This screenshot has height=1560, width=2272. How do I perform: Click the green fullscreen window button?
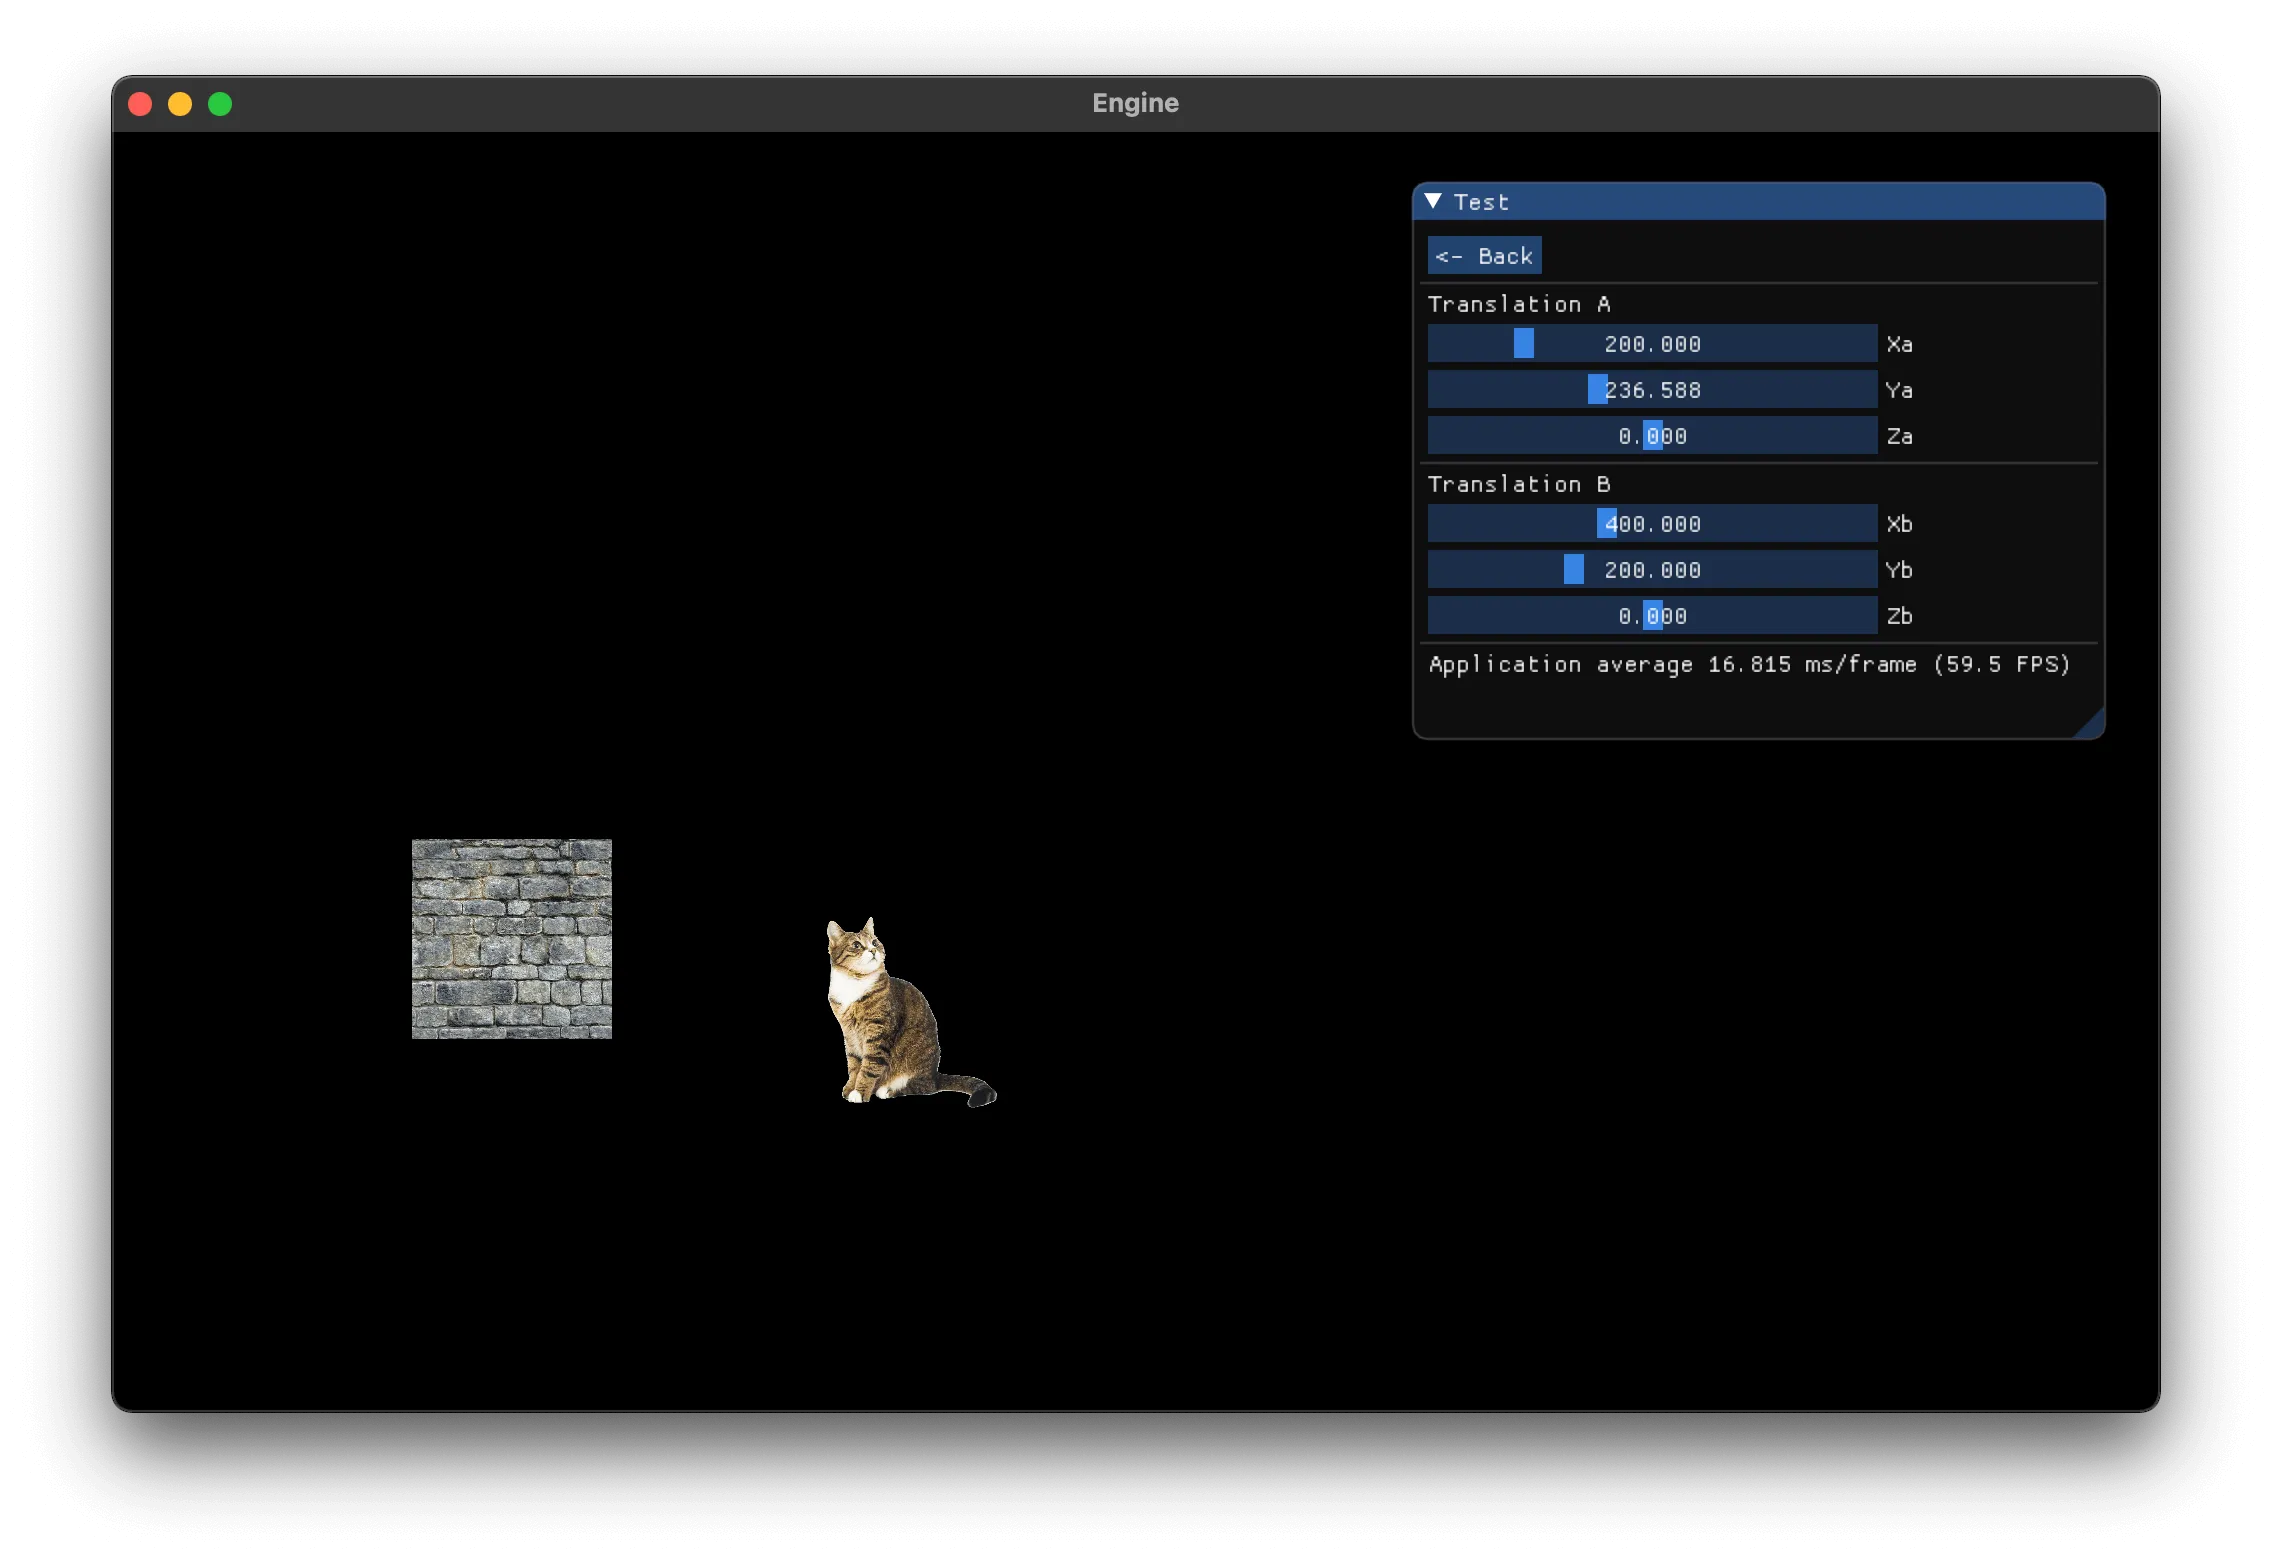coord(220,104)
